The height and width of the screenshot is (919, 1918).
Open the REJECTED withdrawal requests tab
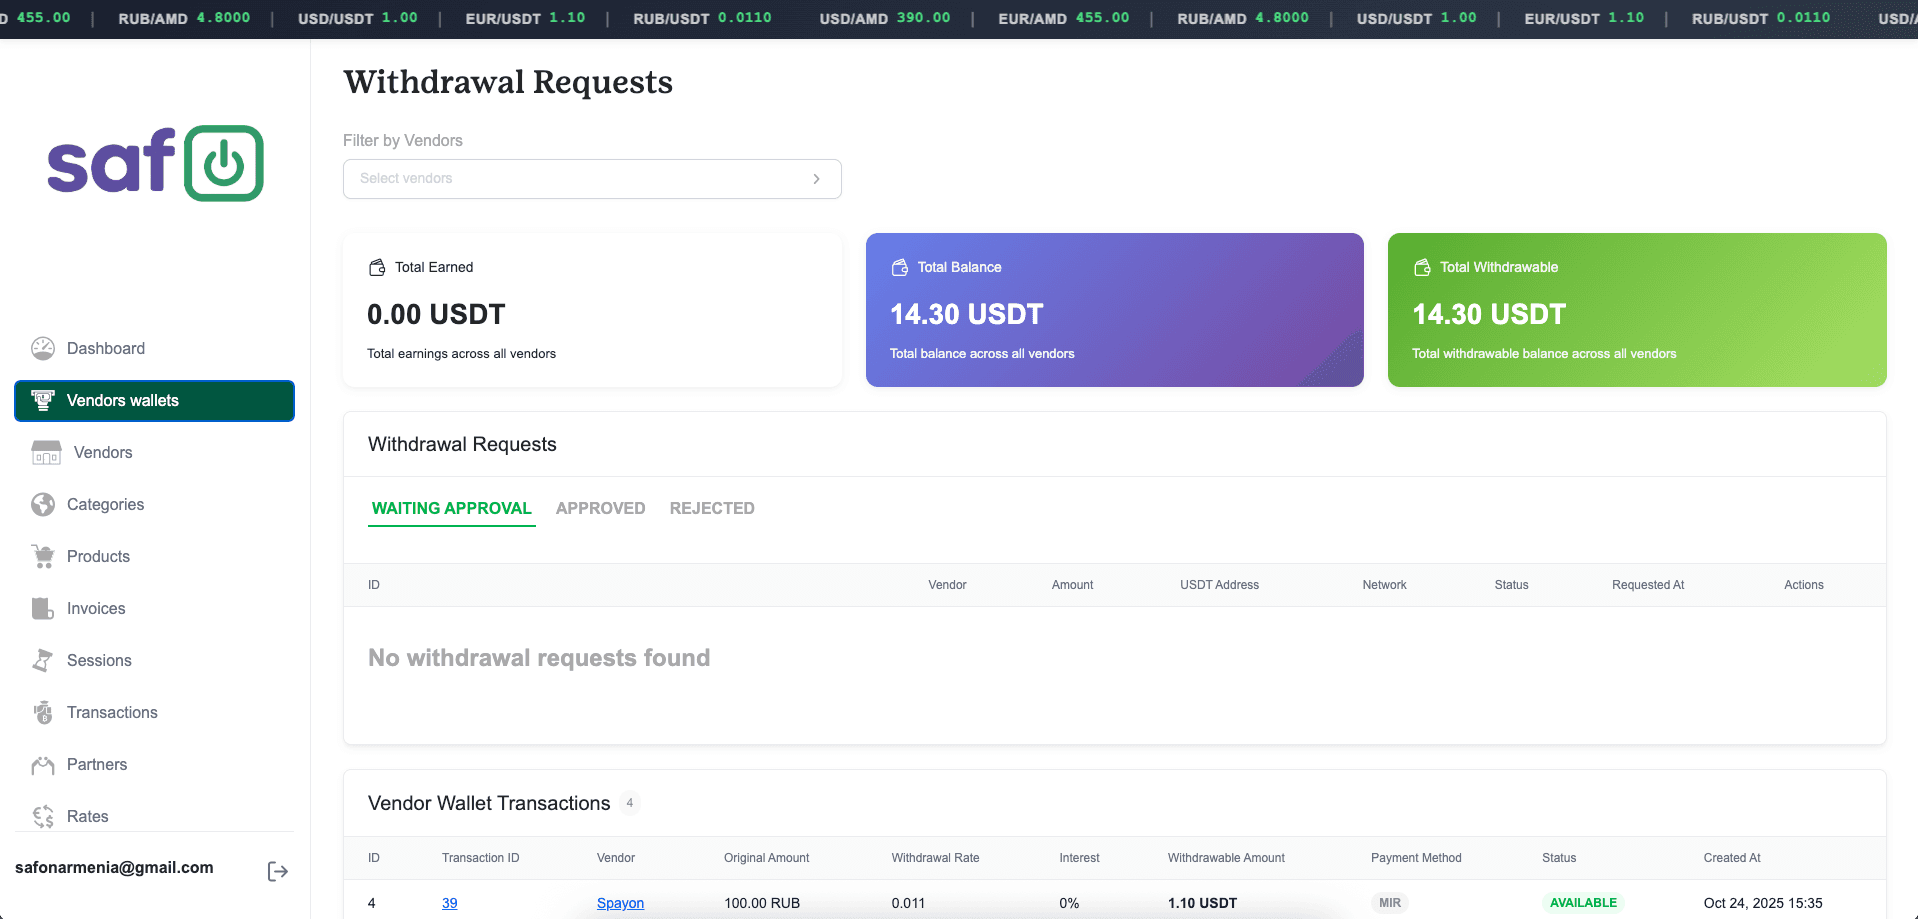[x=712, y=508]
